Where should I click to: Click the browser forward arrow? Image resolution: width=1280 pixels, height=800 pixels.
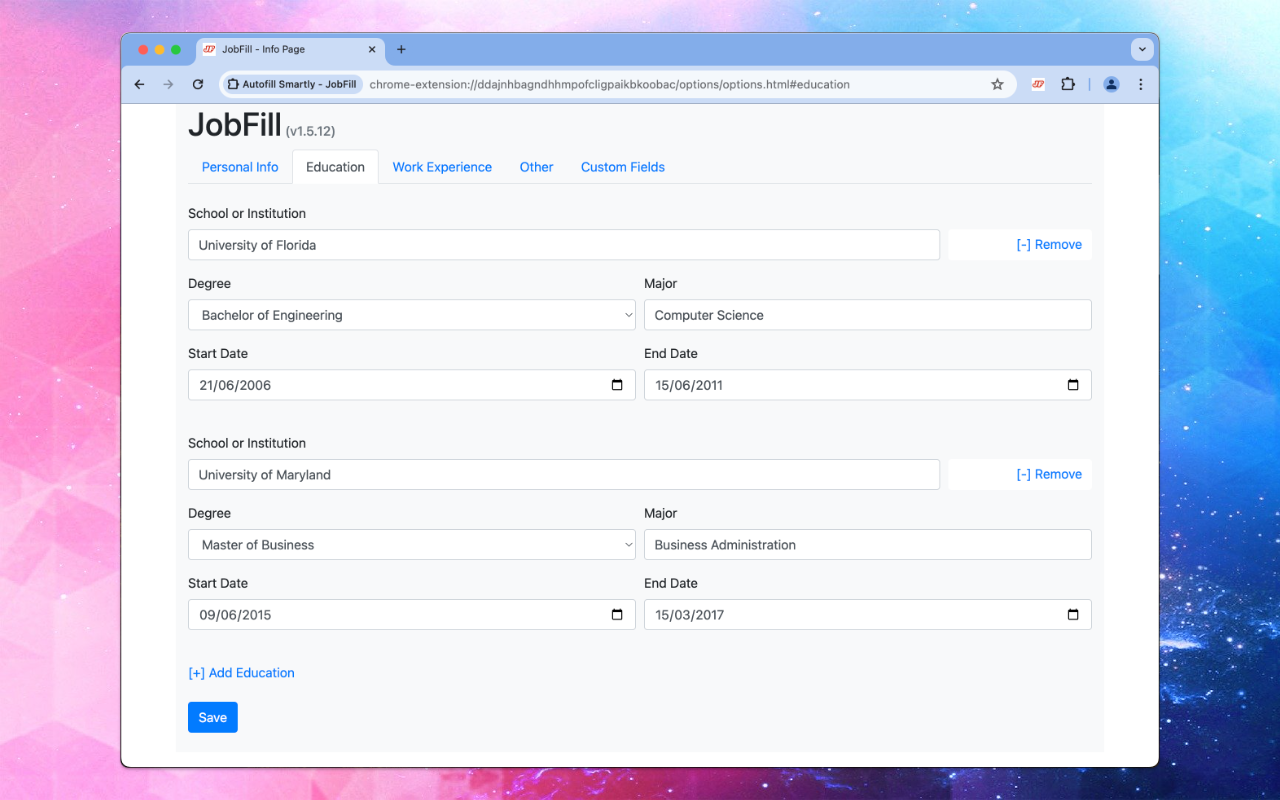pyautogui.click(x=168, y=85)
